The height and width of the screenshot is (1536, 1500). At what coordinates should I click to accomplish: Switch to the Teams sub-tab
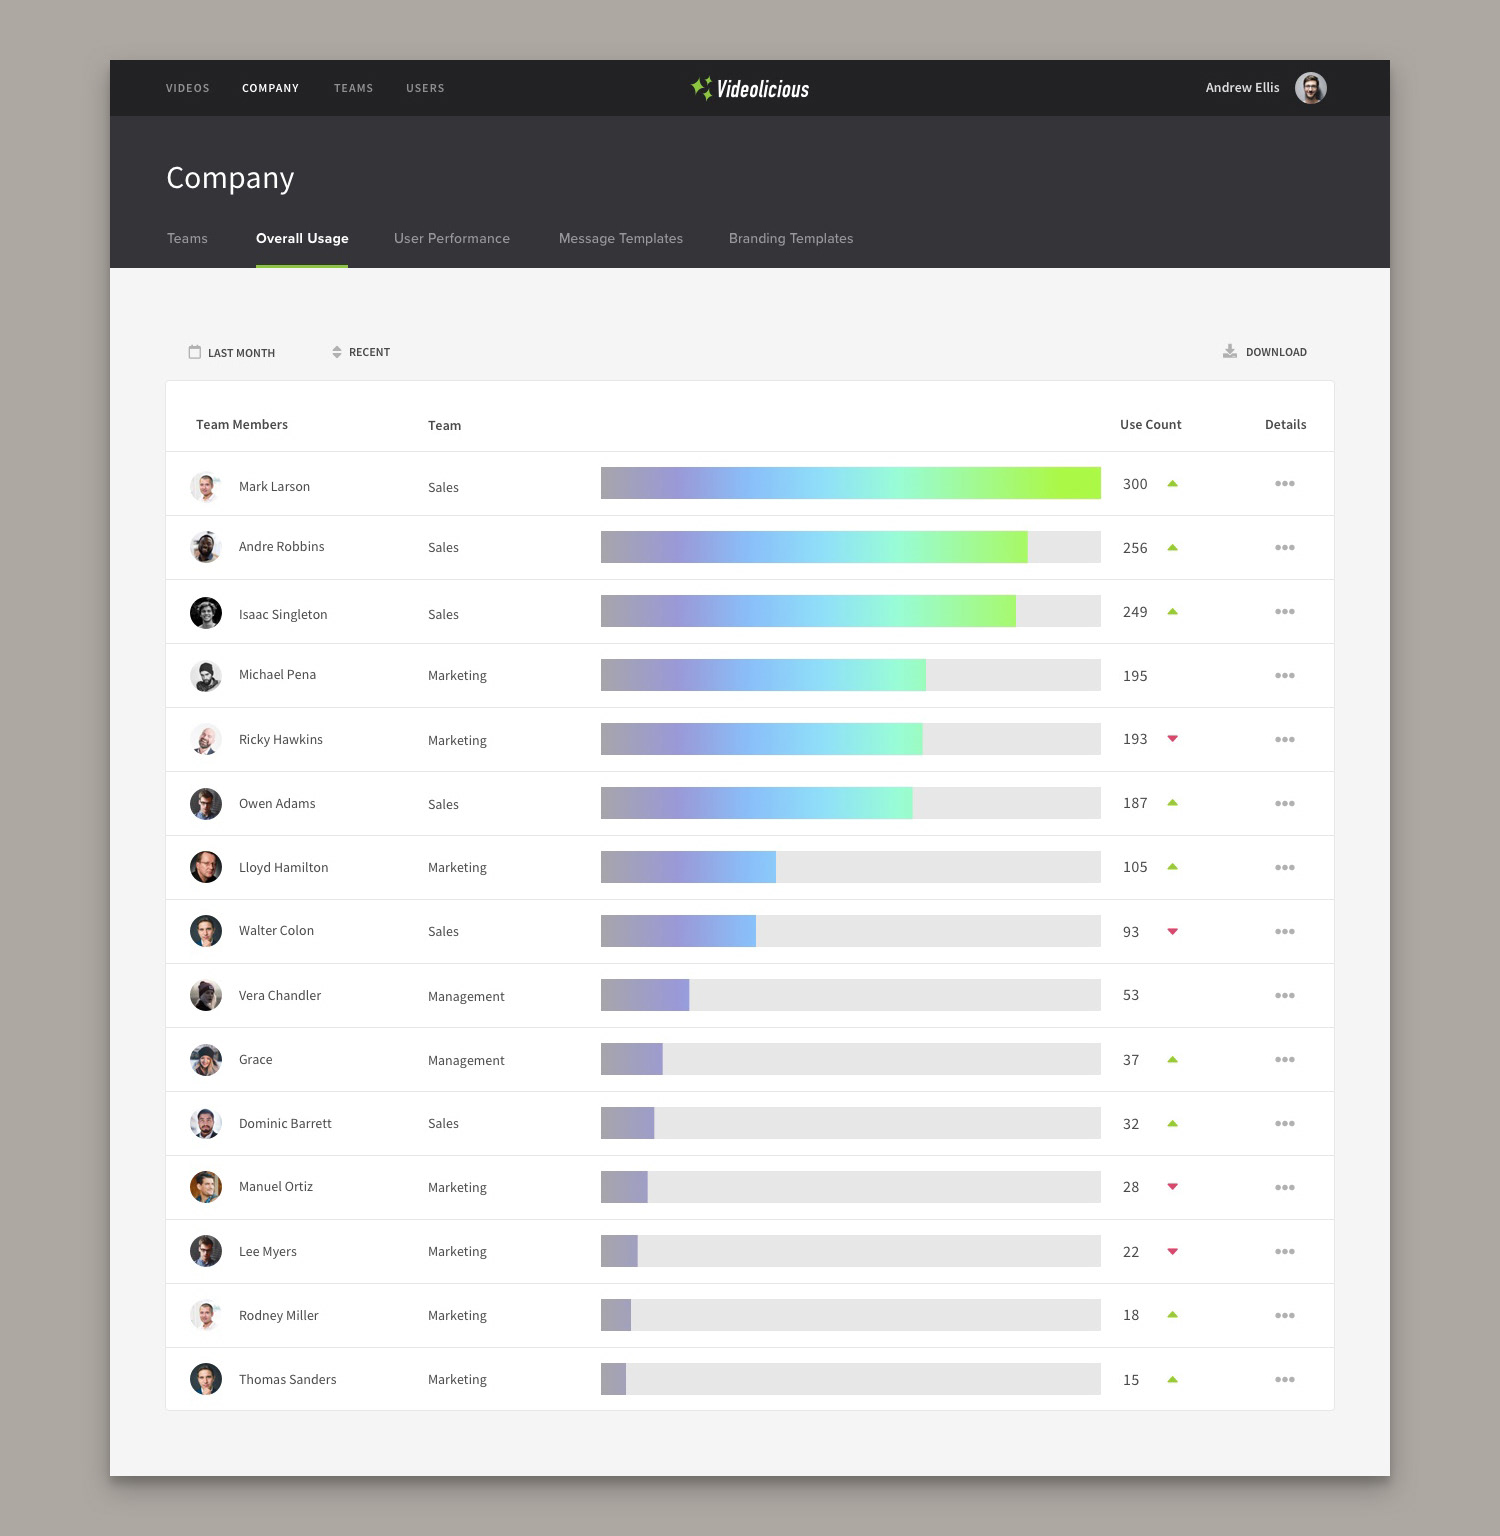187,238
